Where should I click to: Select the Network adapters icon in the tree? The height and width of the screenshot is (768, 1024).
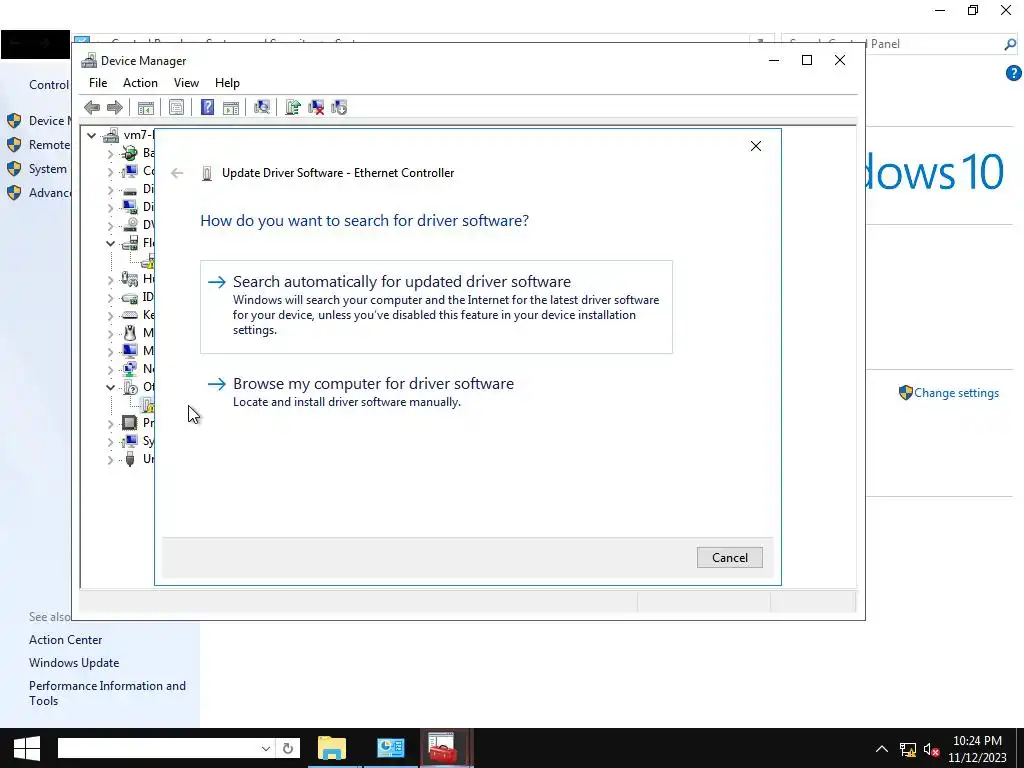click(x=130, y=368)
